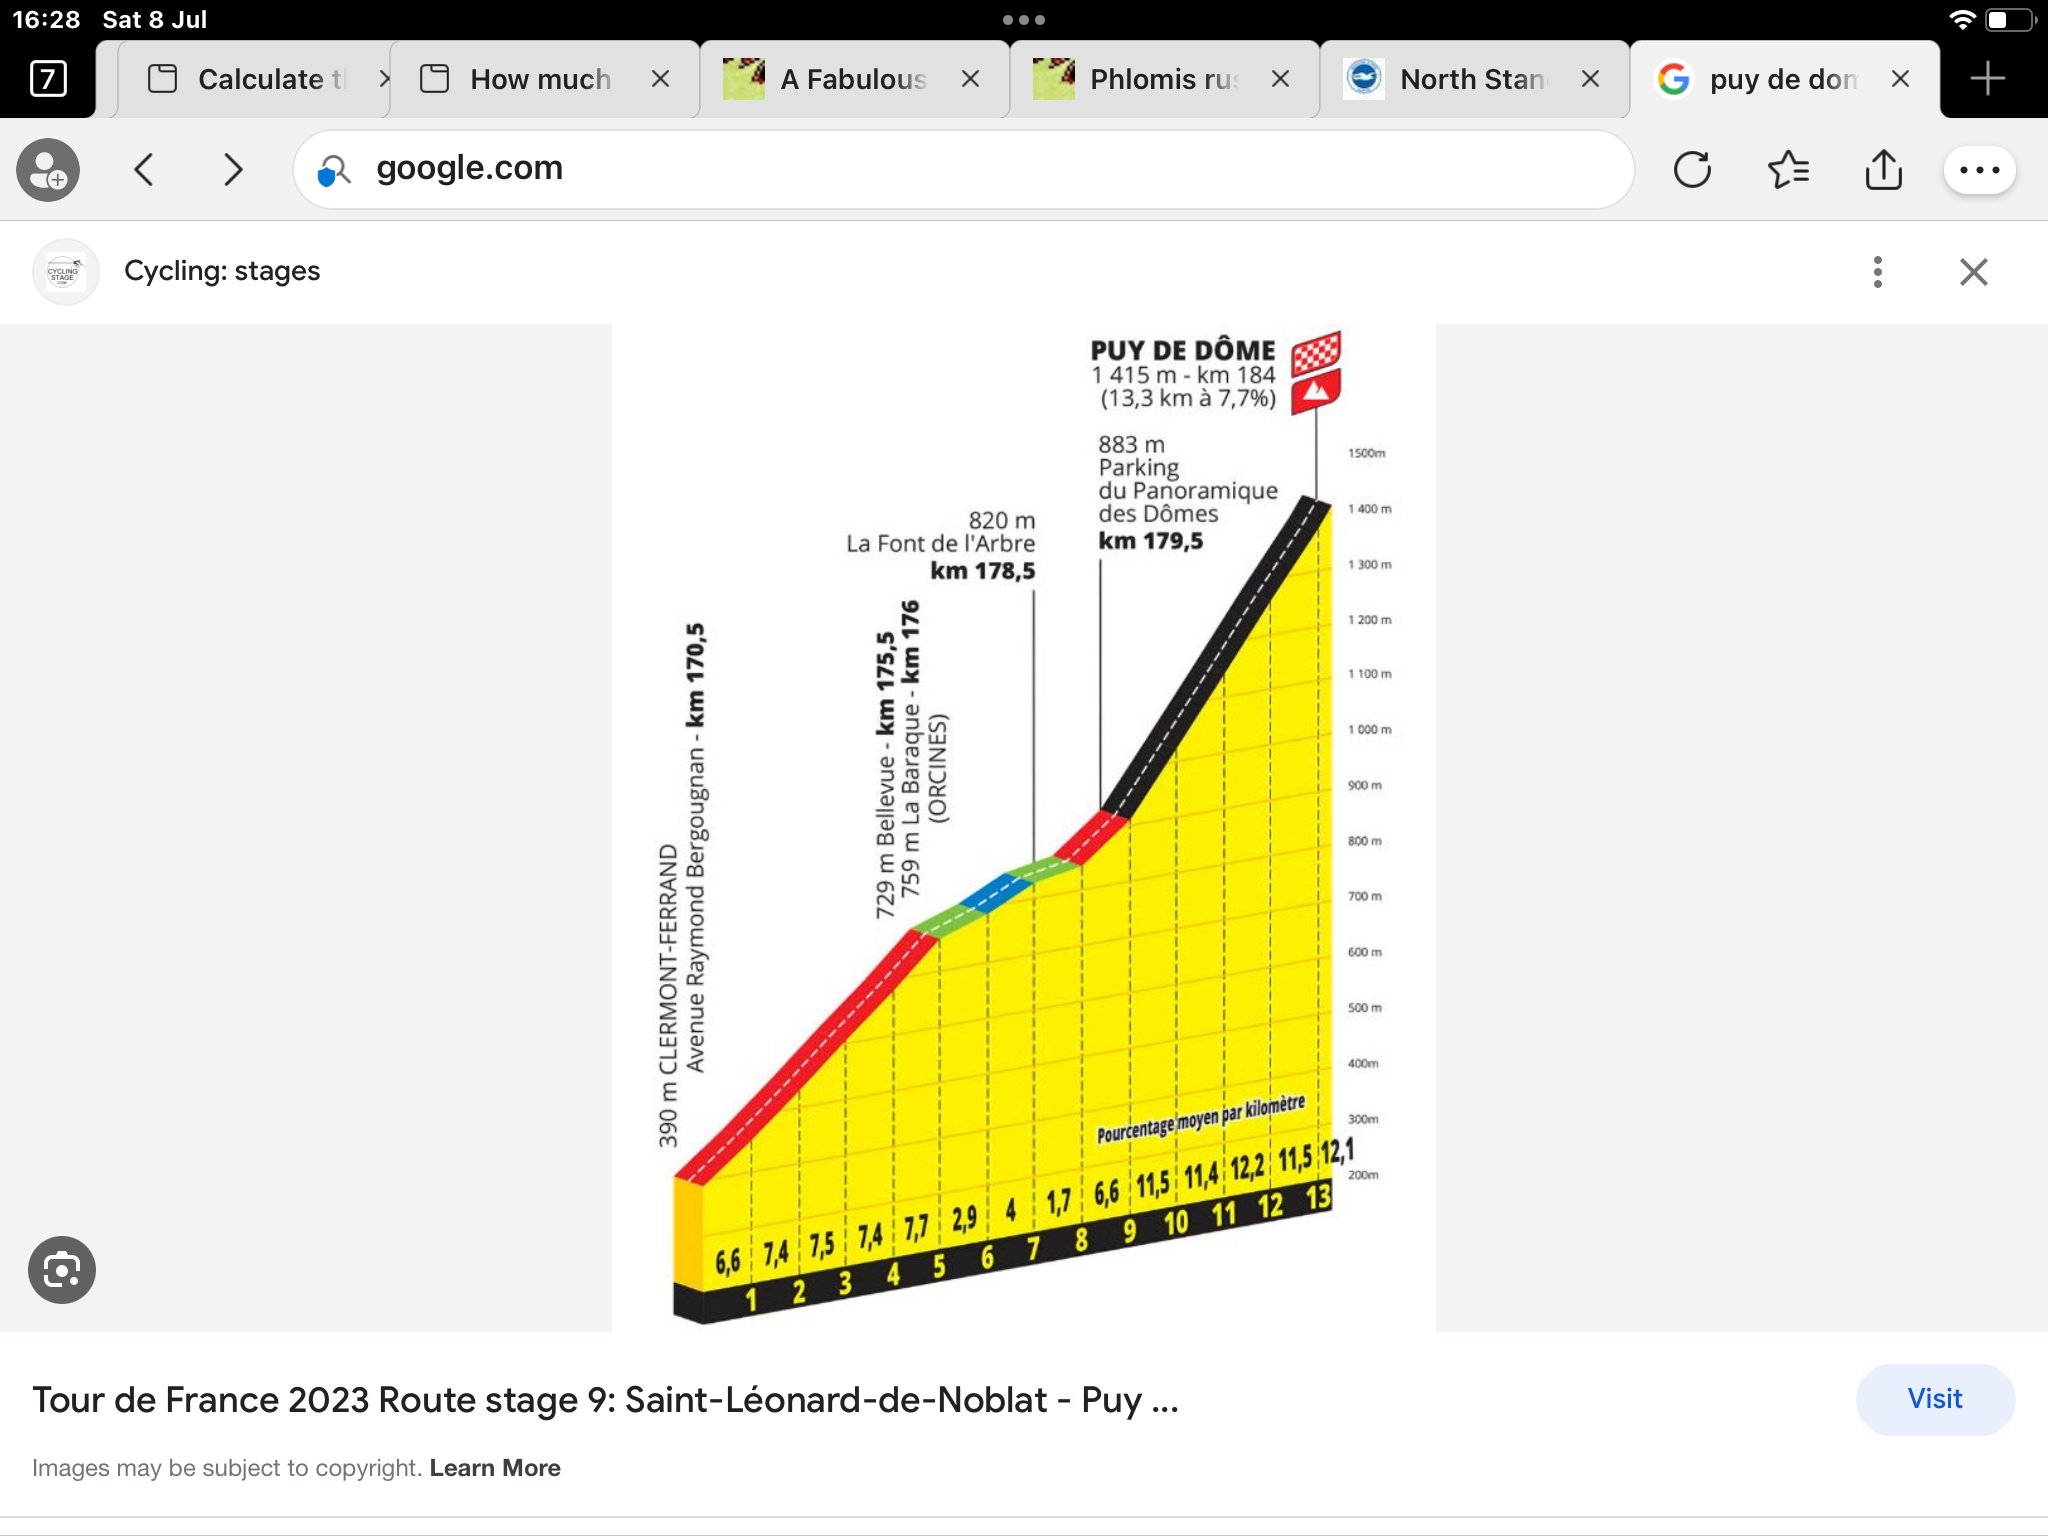
Task: Tap the Wi-Fi status icon
Action: click(x=1962, y=20)
